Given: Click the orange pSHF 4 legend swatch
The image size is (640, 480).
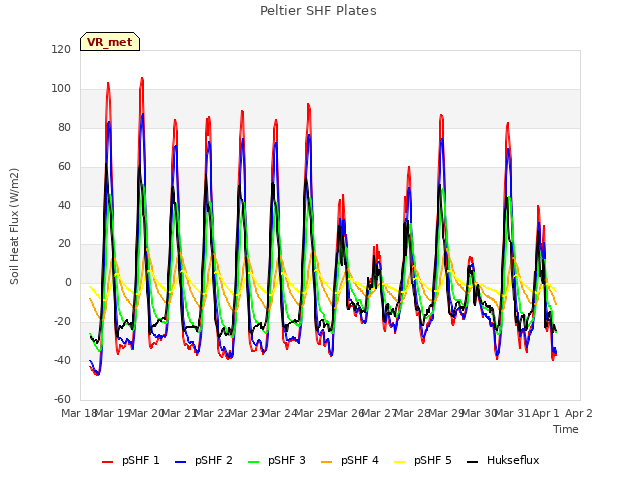Looking at the screenshot, I should coord(327,462).
